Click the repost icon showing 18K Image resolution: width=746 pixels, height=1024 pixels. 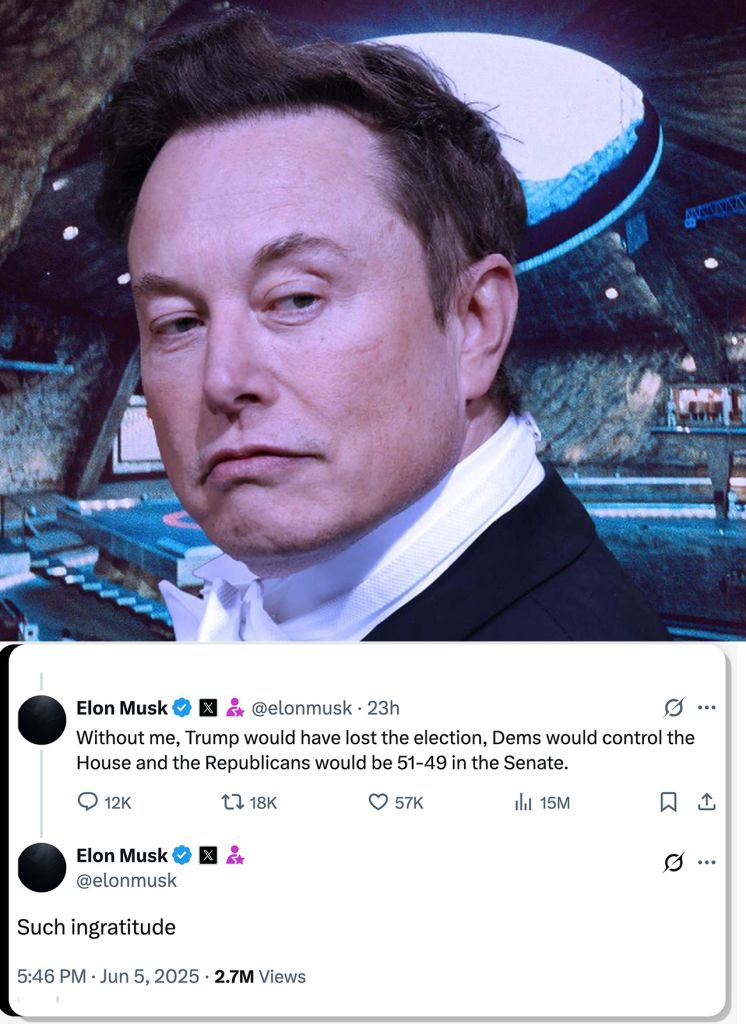(x=233, y=802)
